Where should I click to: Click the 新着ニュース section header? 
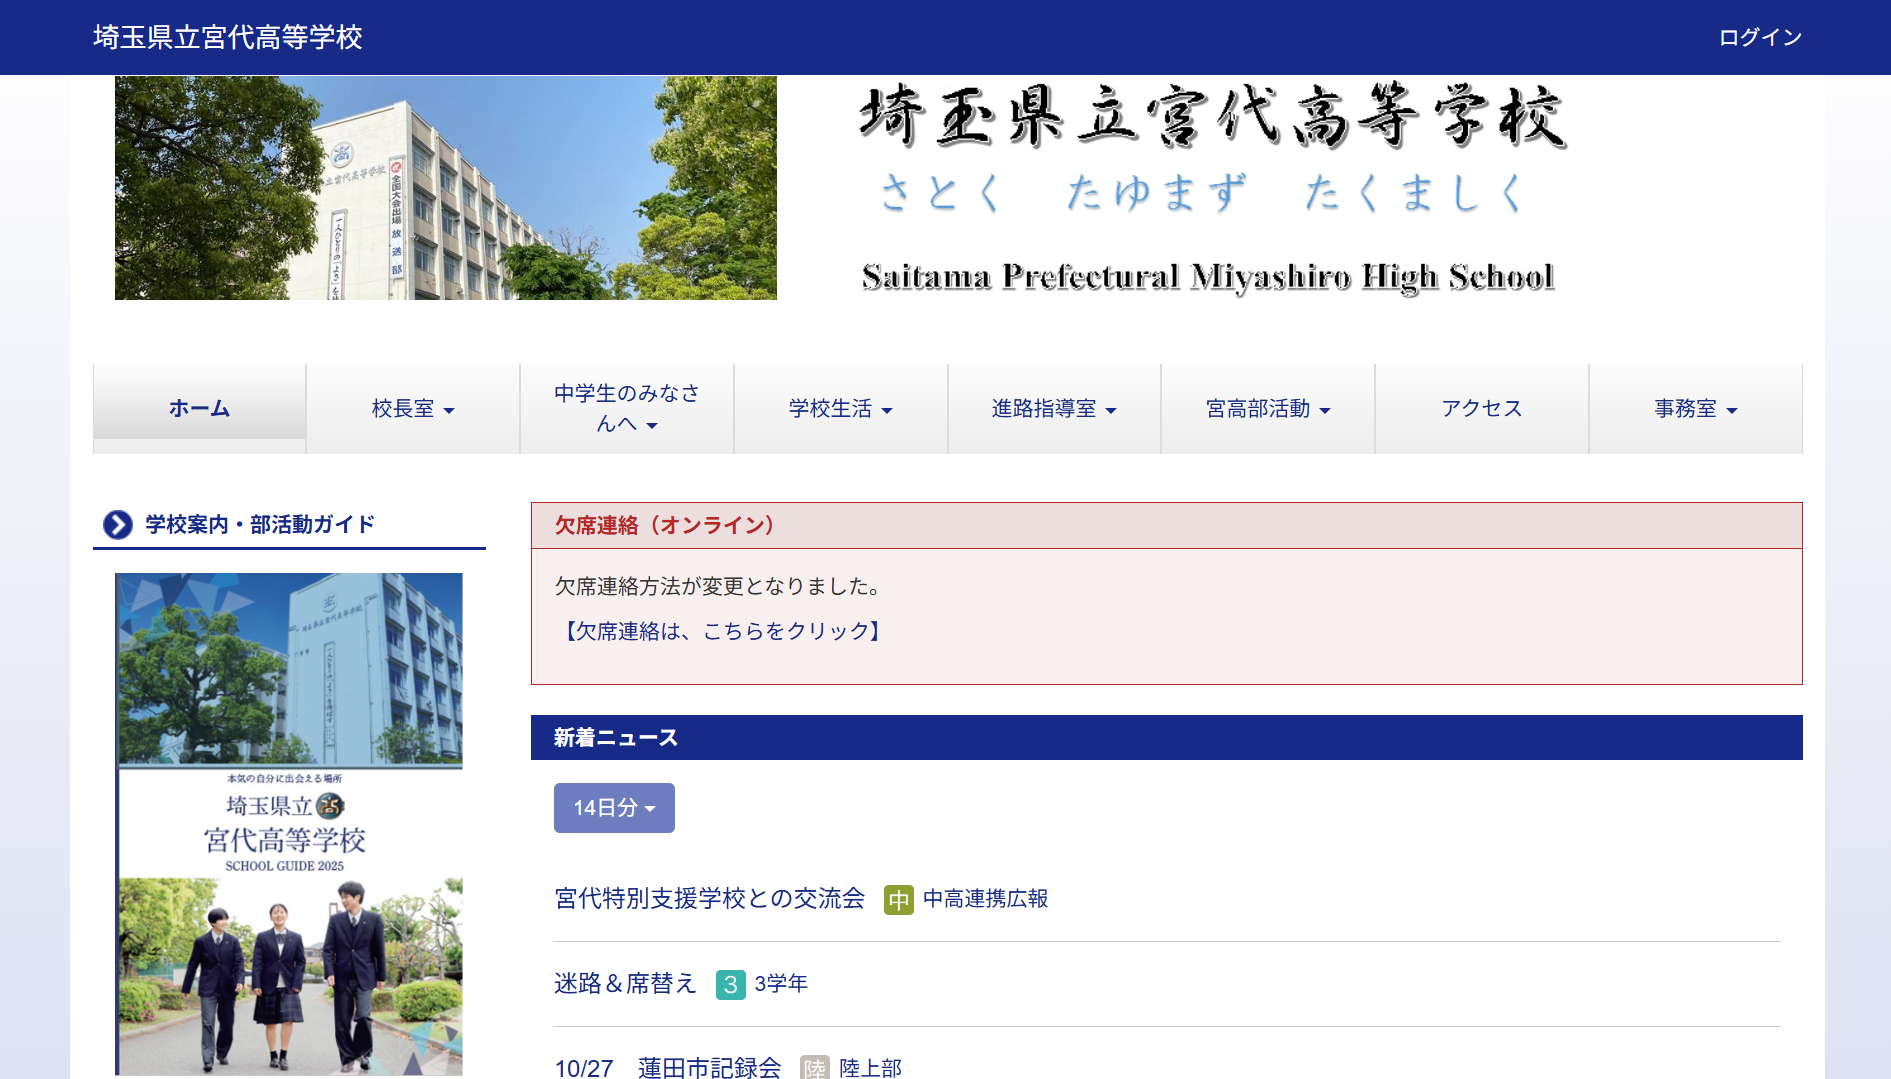[x=1166, y=737]
